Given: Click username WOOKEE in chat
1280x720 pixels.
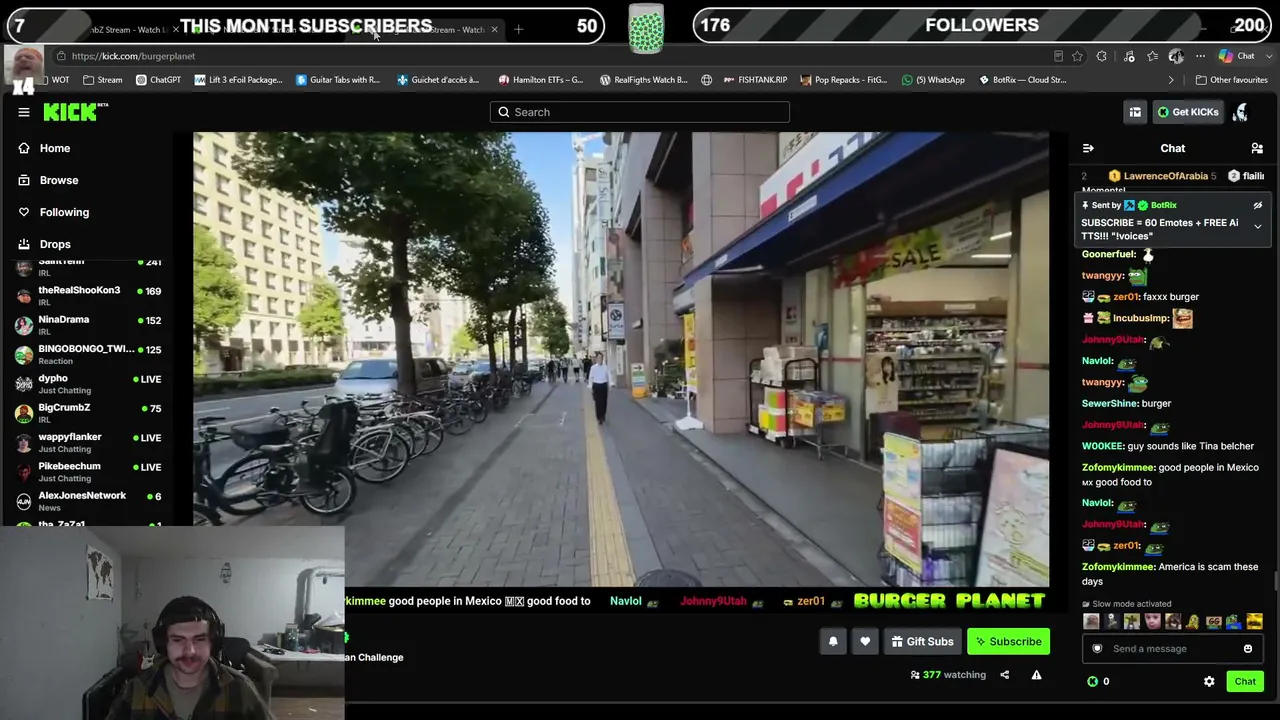Looking at the screenshot, I should click(x=1102, y=446).
